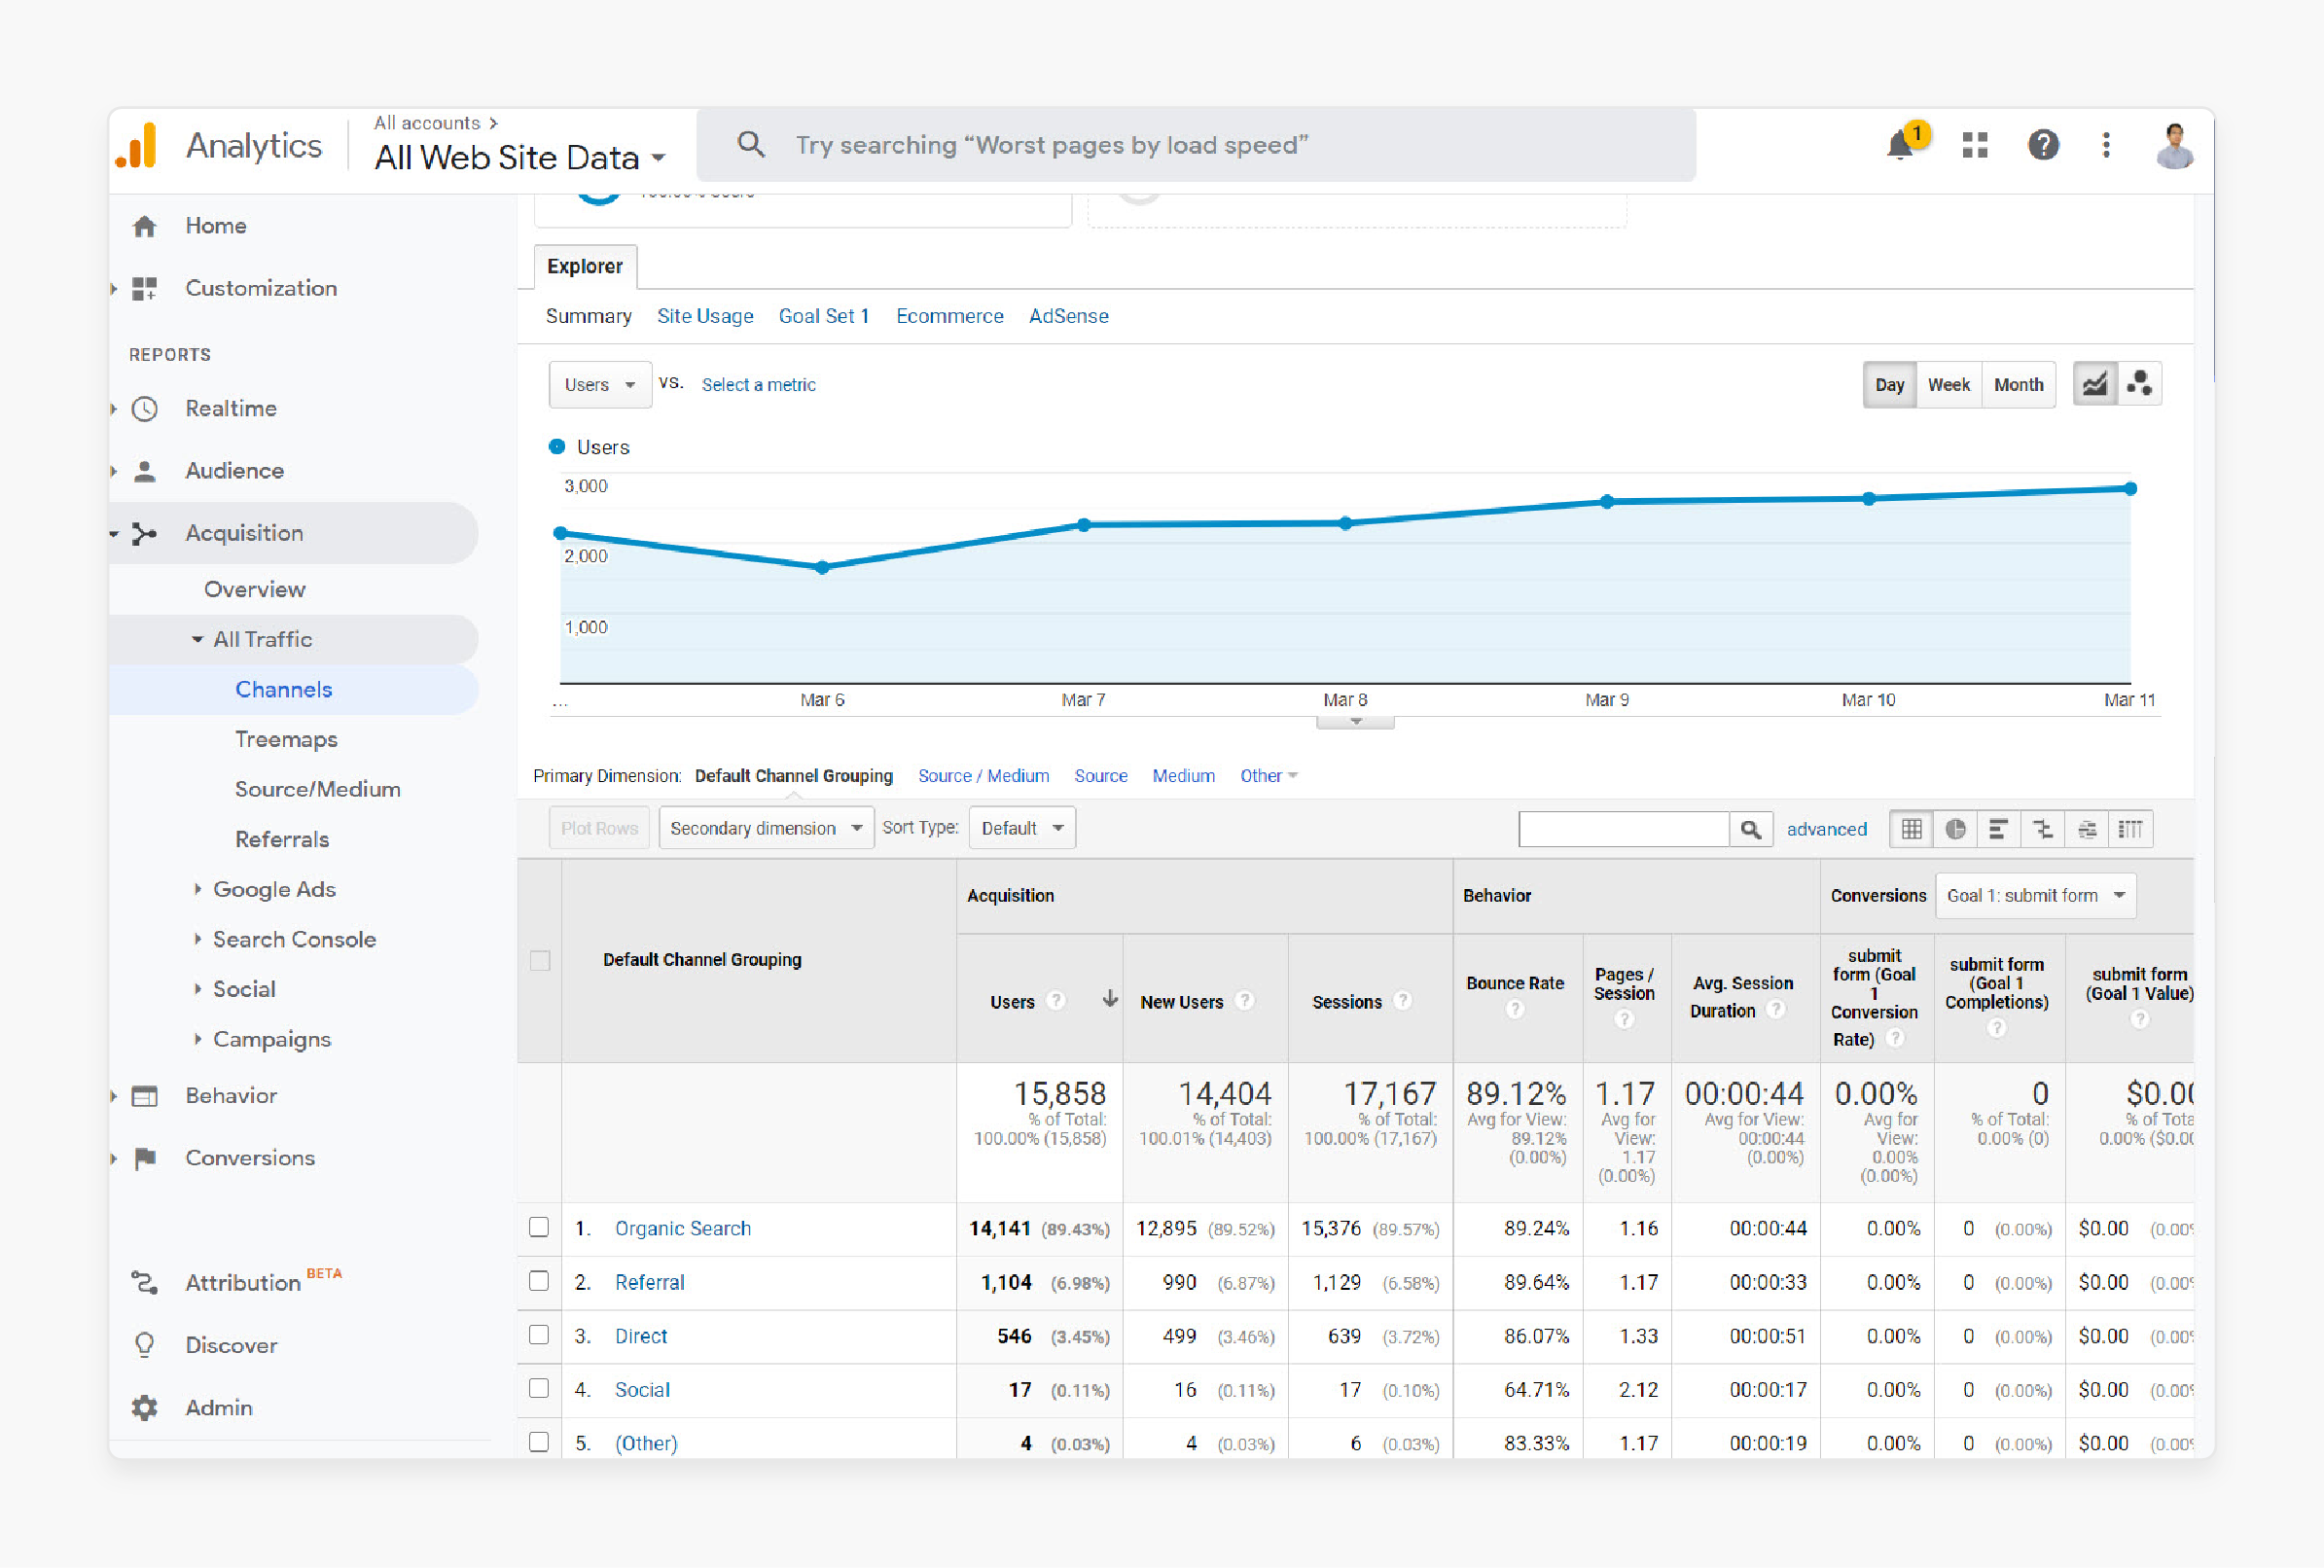This screenshot has height=1568, width=2324.
Task: Select the Explorer tab
Action: 585,267
